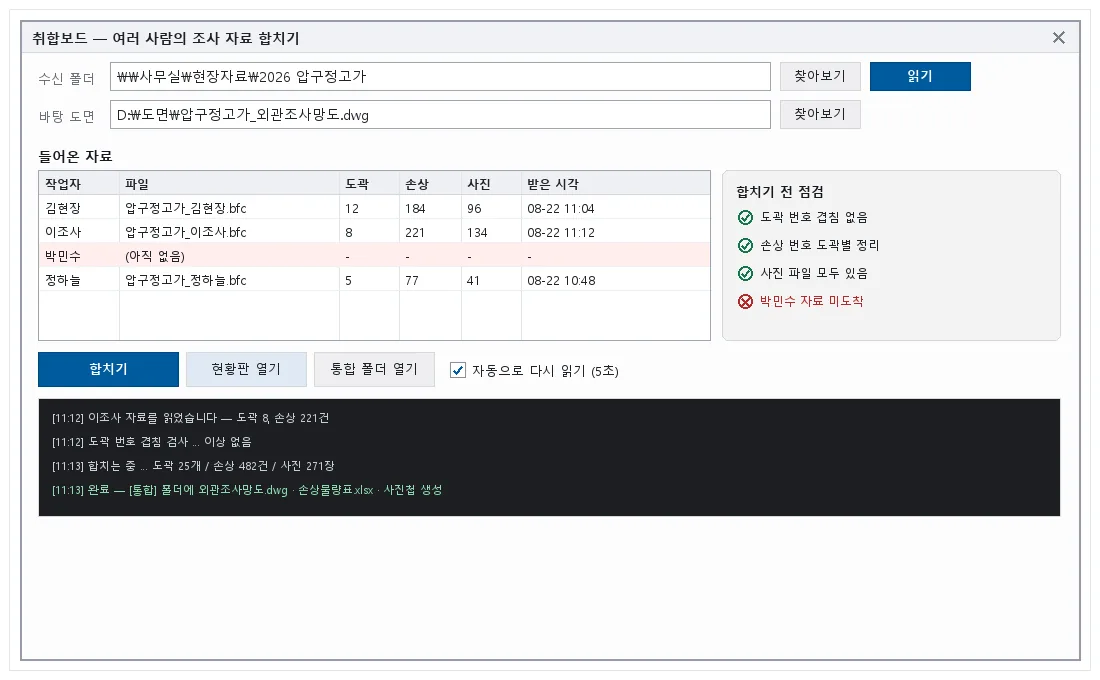The height and width of the screenshot is (680, 1100).
Task: Click log line 도곽 번호 겹침 검사
Action: pyautogui.click(x=152, y=441)
